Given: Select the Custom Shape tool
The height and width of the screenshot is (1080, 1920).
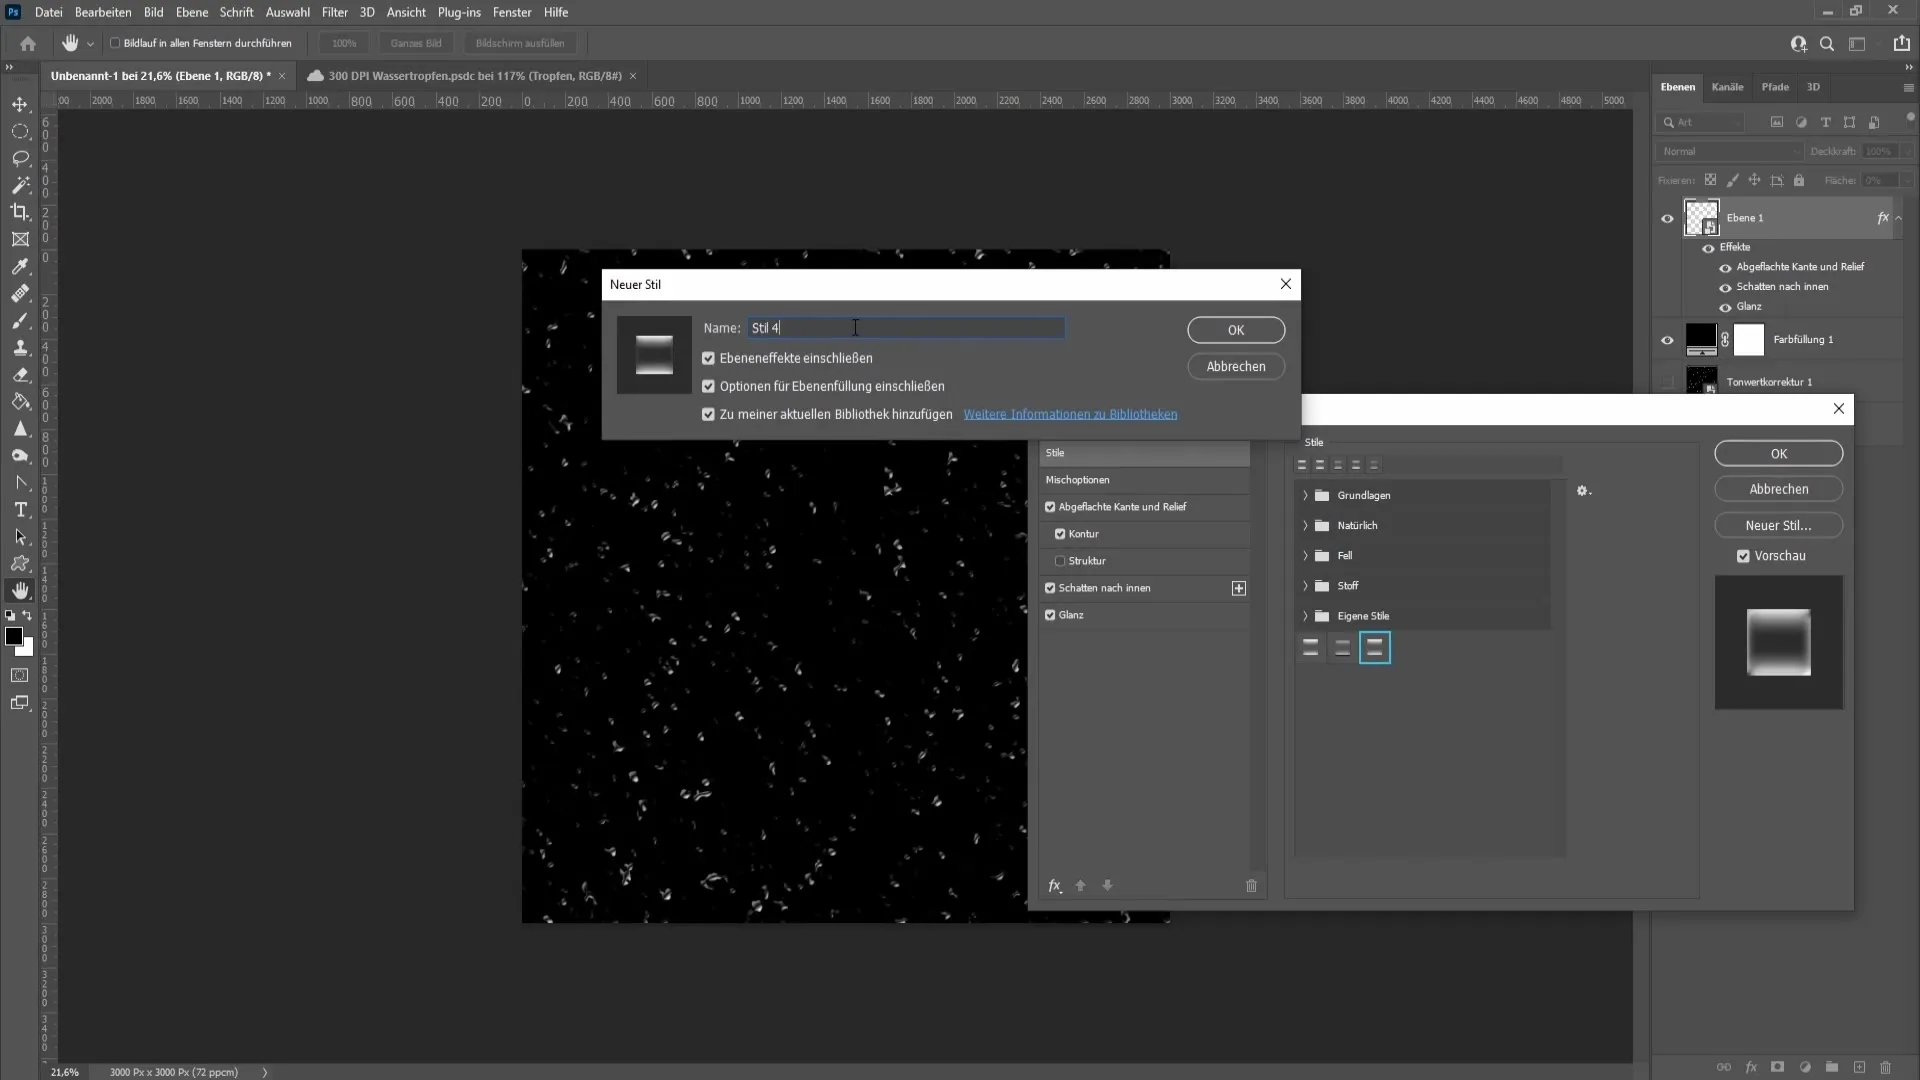Looking at the screenshot, I should 20,564.
